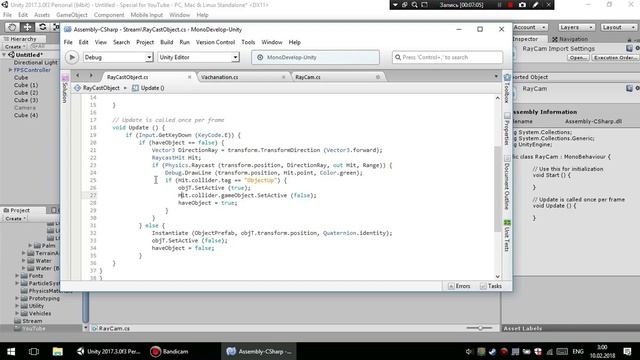Open the document tab list dropdown arrow

(496, 76)
